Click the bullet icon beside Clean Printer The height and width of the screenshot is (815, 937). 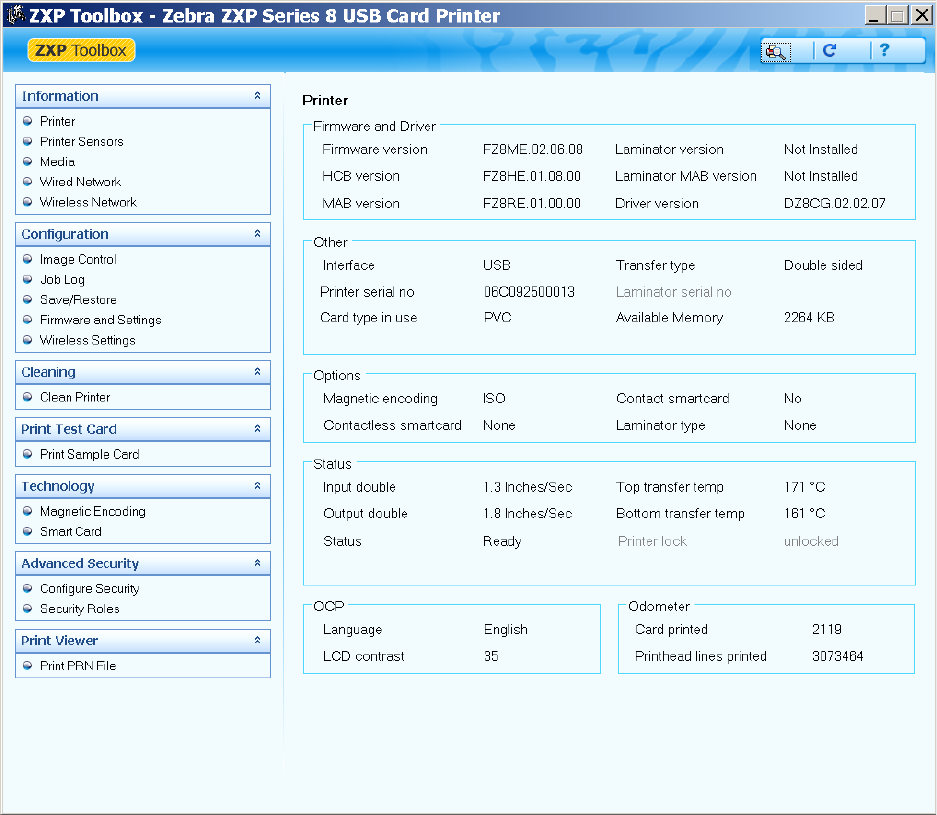pos(27,397)
